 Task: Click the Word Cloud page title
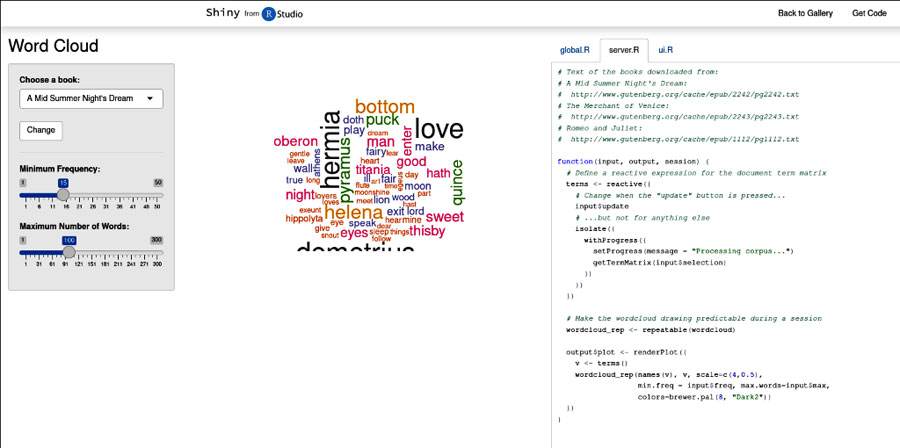click(x=53, y=46)
